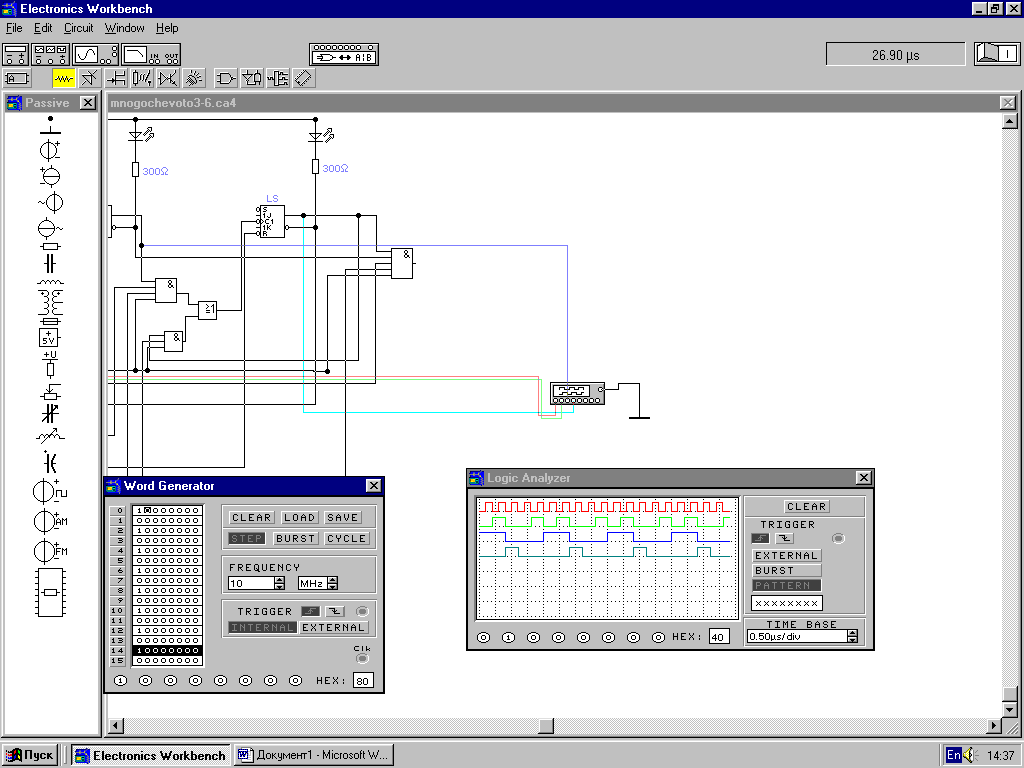Click the Logic Analyzer pattern field xxxxxxxx
1024x768 pixels.
pos(786,603)
